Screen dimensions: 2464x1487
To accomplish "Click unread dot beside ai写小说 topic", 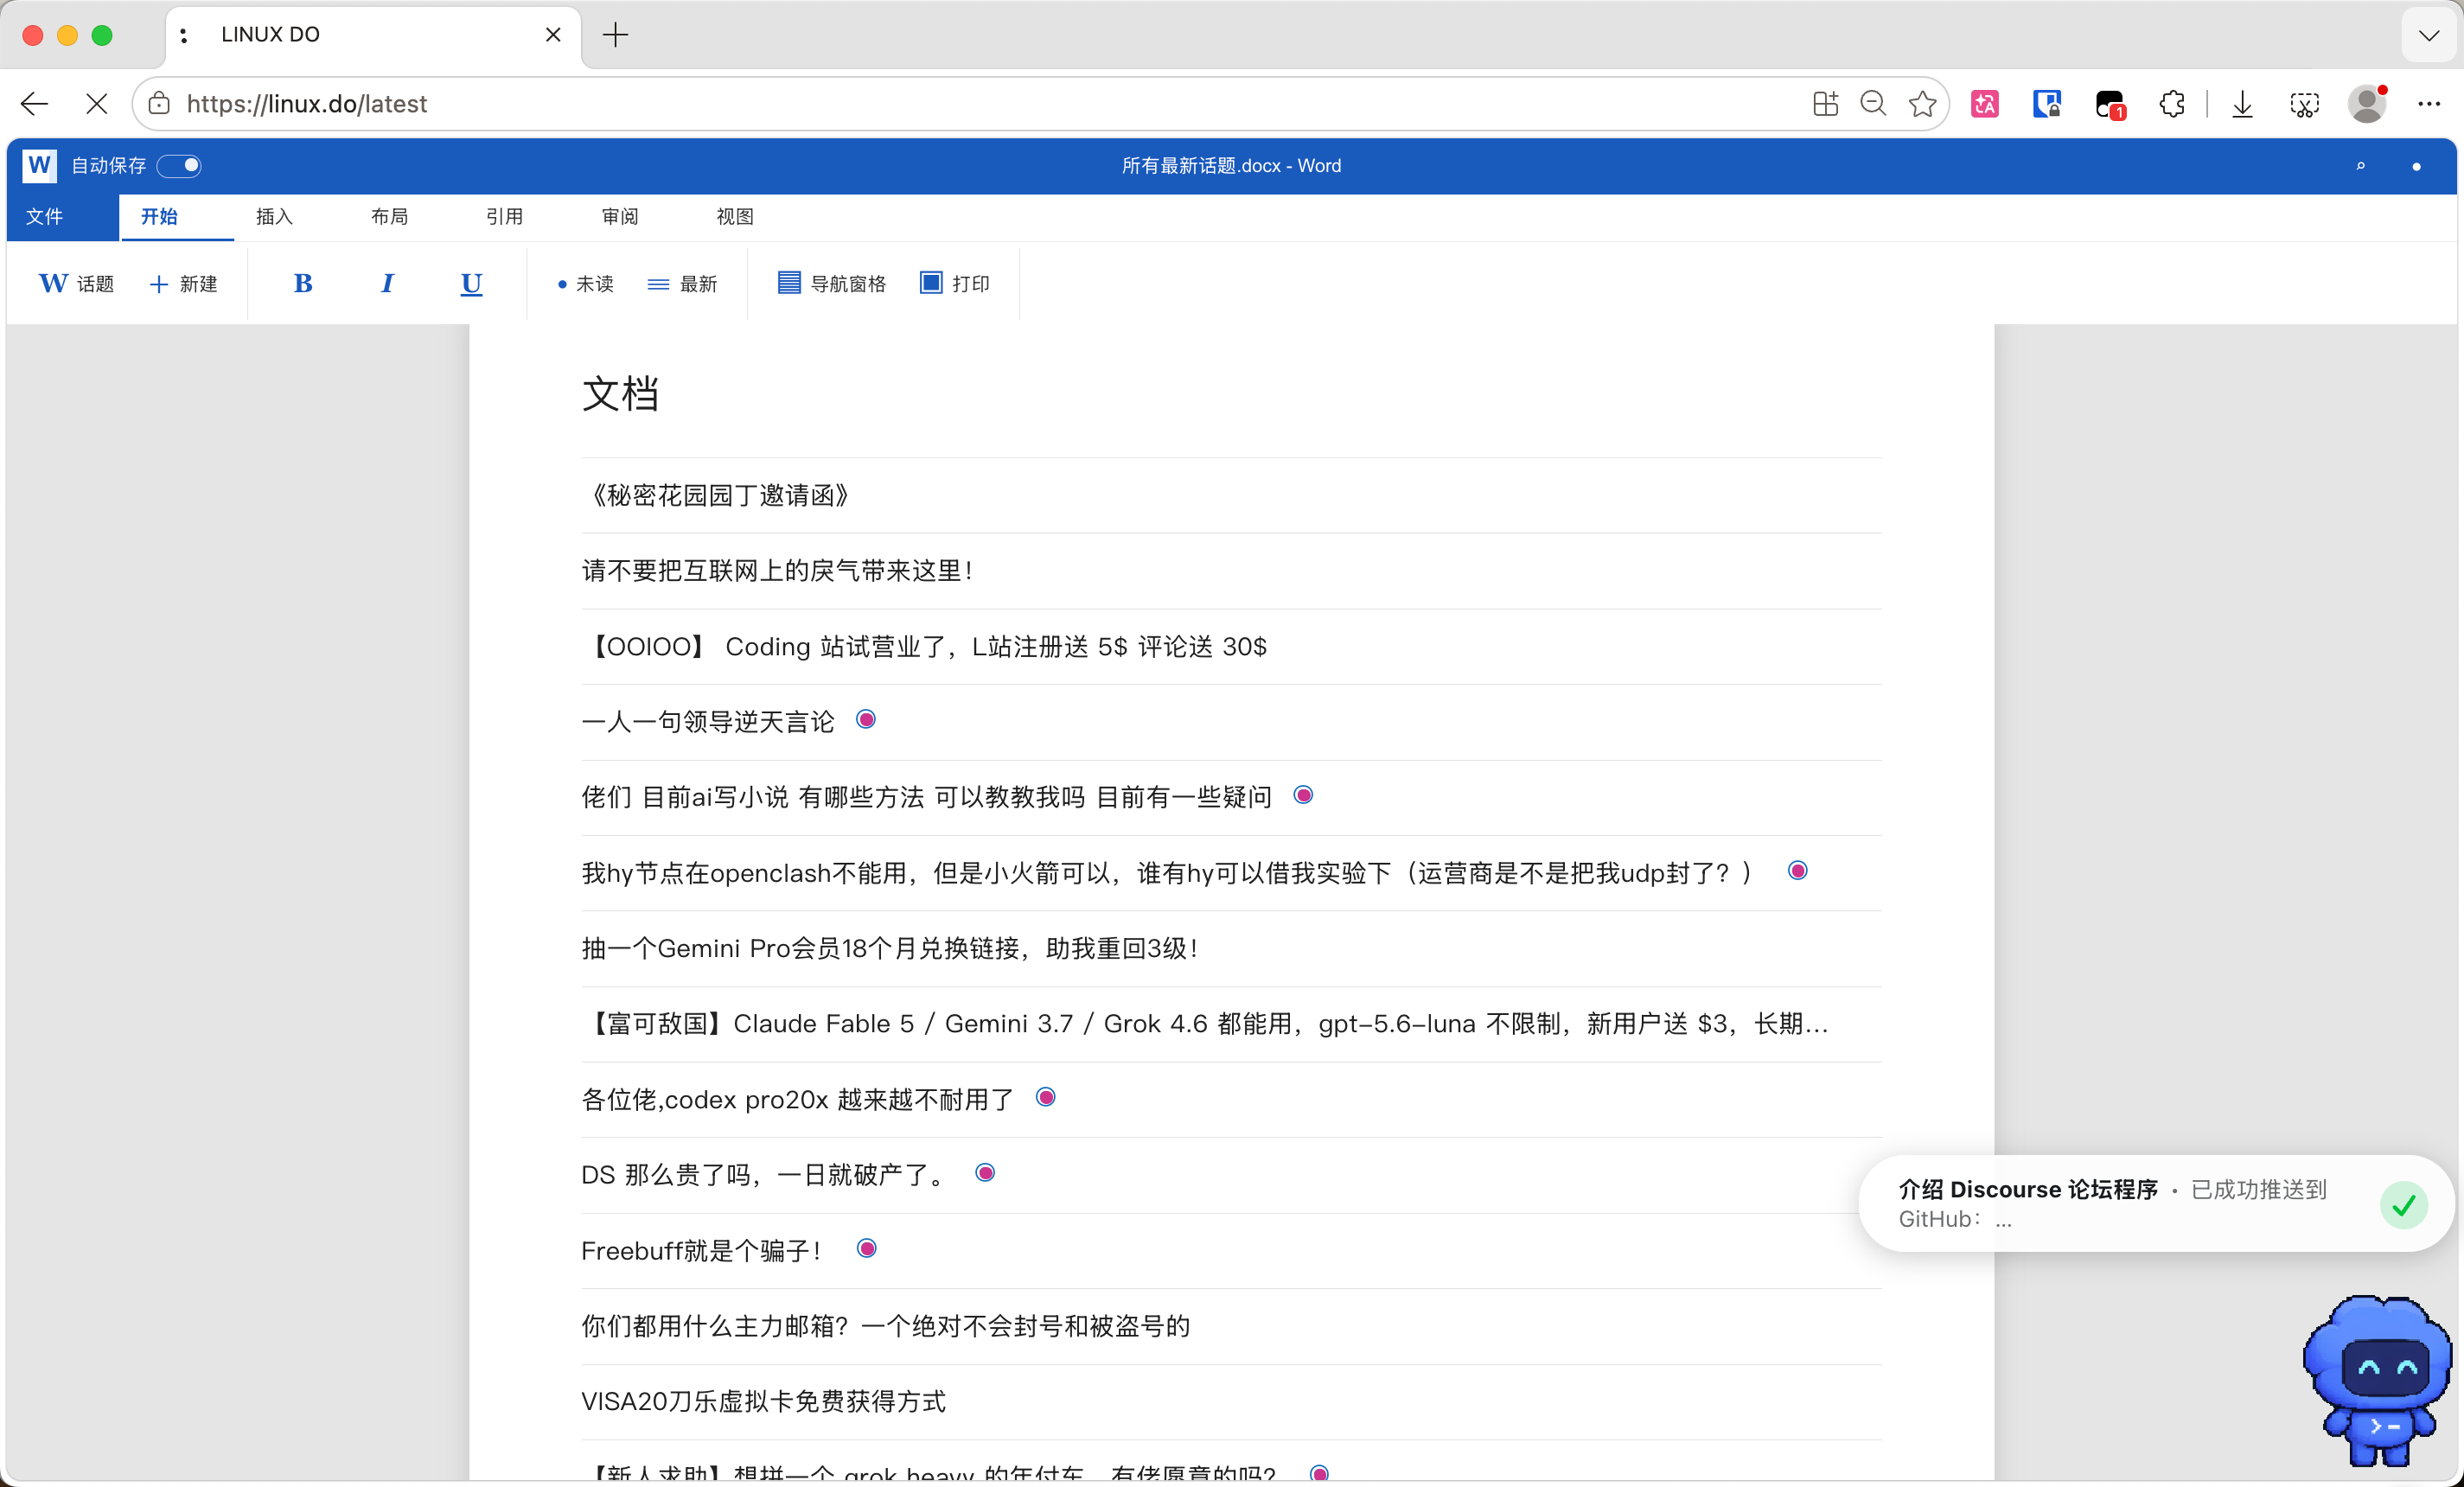I will 1303,795.
